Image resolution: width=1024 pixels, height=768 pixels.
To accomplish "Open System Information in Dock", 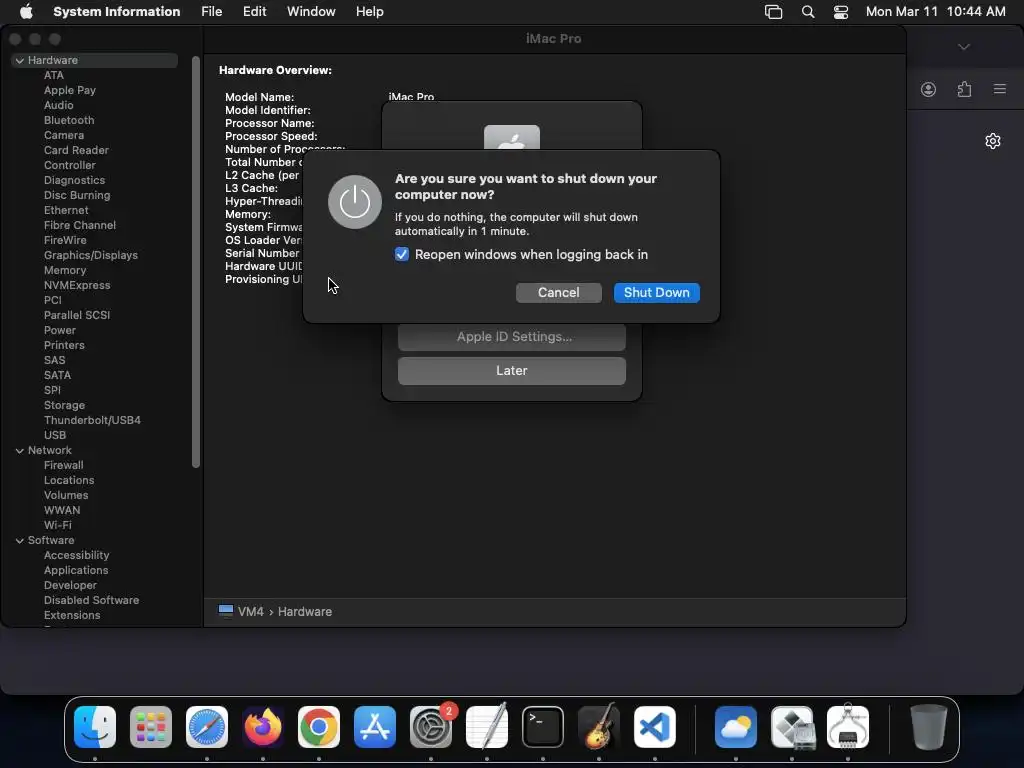I will pyautogui.click(x=848, y=727).
